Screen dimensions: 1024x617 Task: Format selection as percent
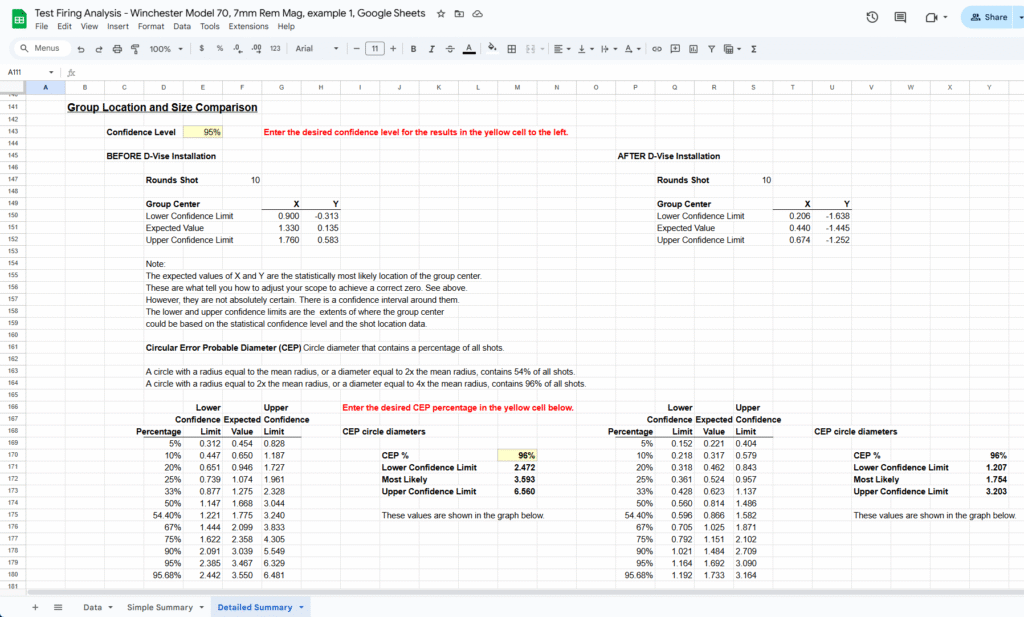pyautogui.click(x=219, y=47)
